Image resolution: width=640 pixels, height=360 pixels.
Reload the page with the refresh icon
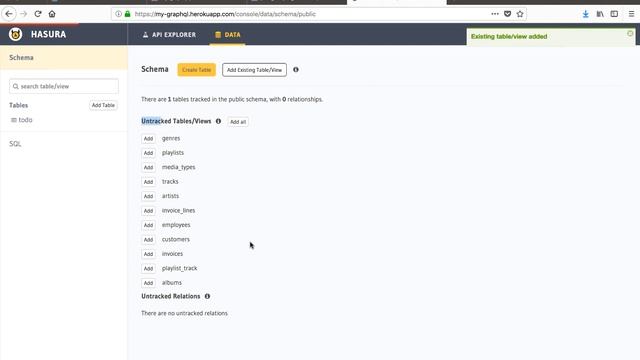pos(38,14)
